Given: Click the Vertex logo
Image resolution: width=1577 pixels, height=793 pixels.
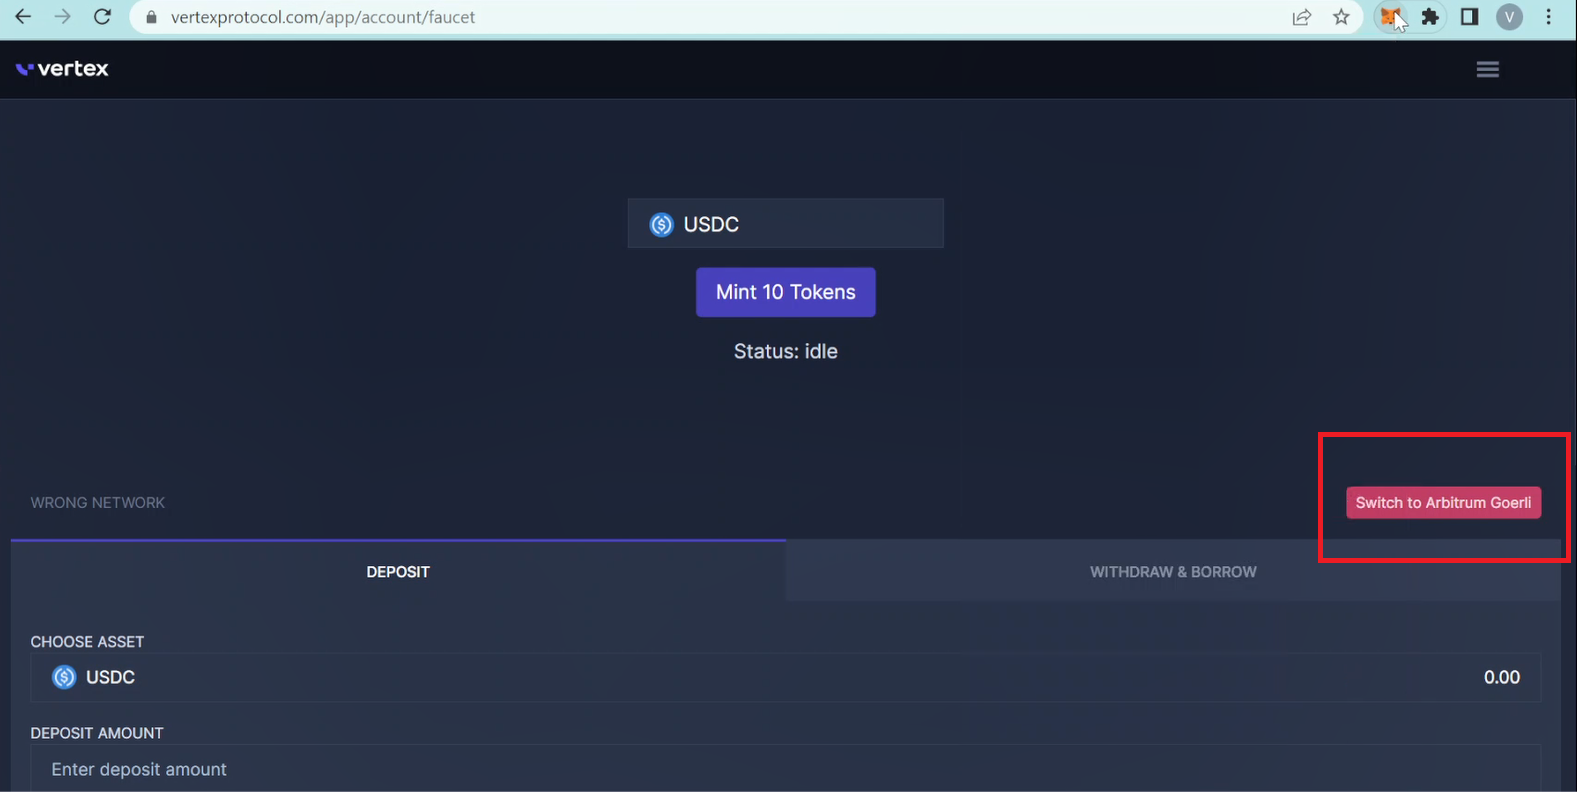Looking at the screenshot, I should [62, 69].
